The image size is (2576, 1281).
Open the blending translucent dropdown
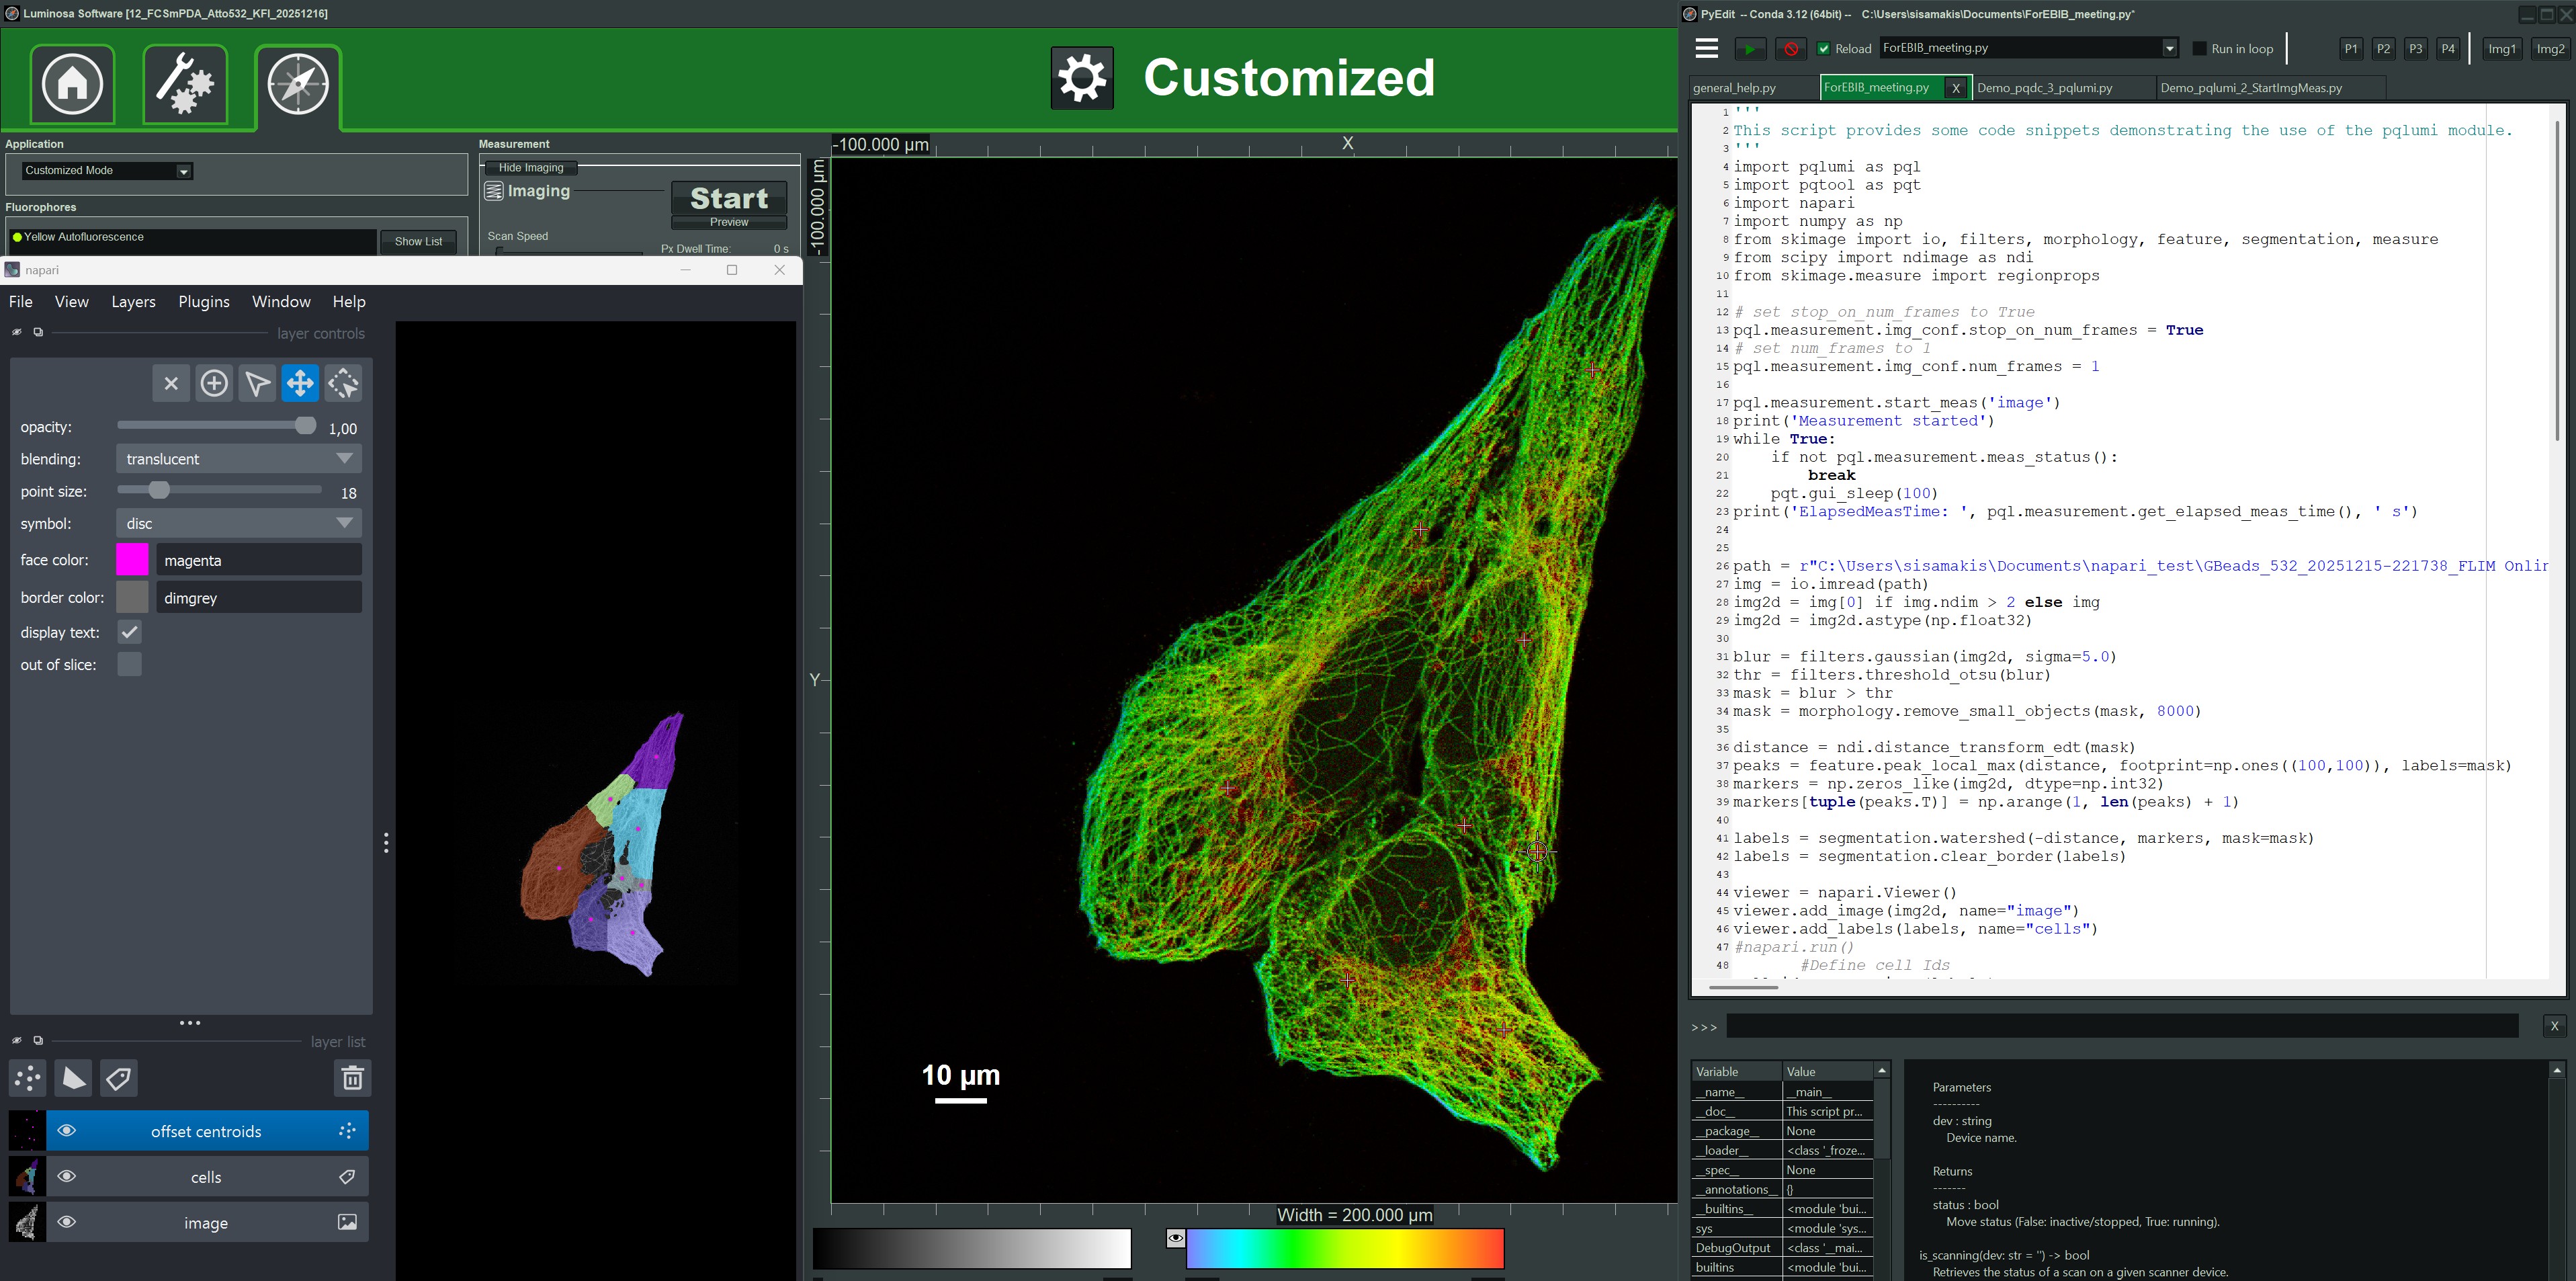[238, 459]
